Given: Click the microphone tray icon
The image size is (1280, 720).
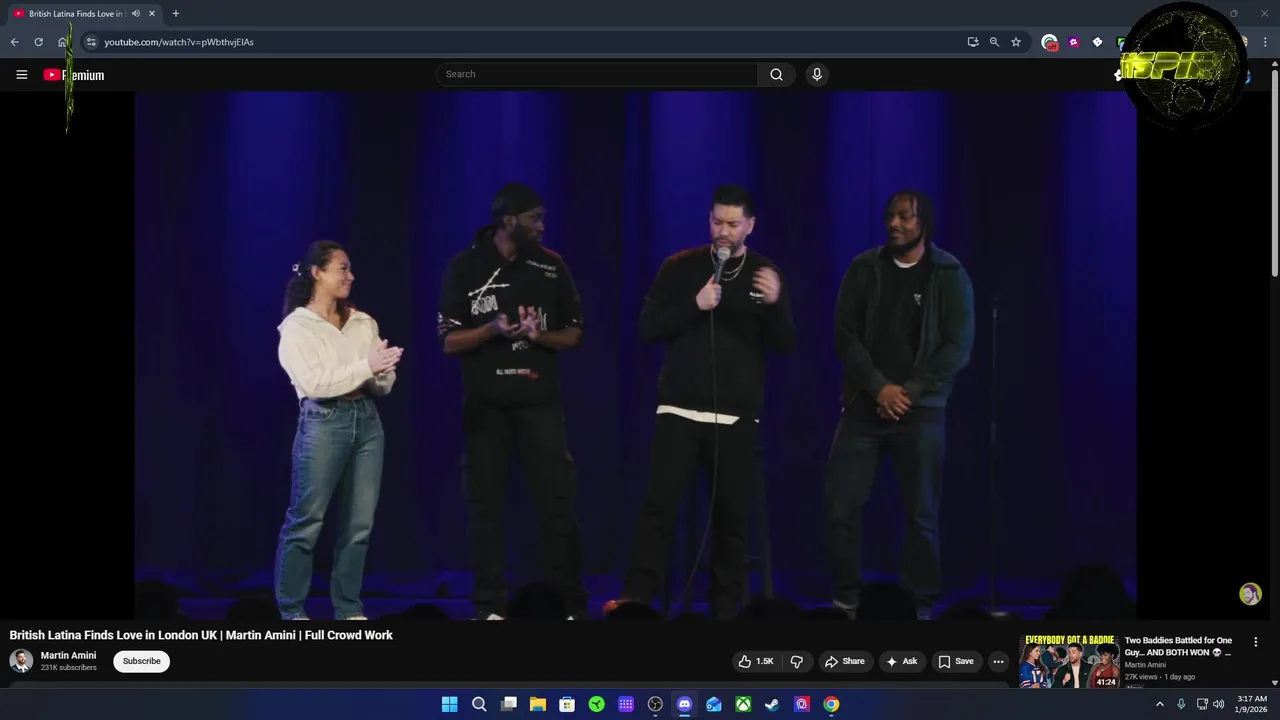Looking at the screenshot, I should coord(1181,704).
